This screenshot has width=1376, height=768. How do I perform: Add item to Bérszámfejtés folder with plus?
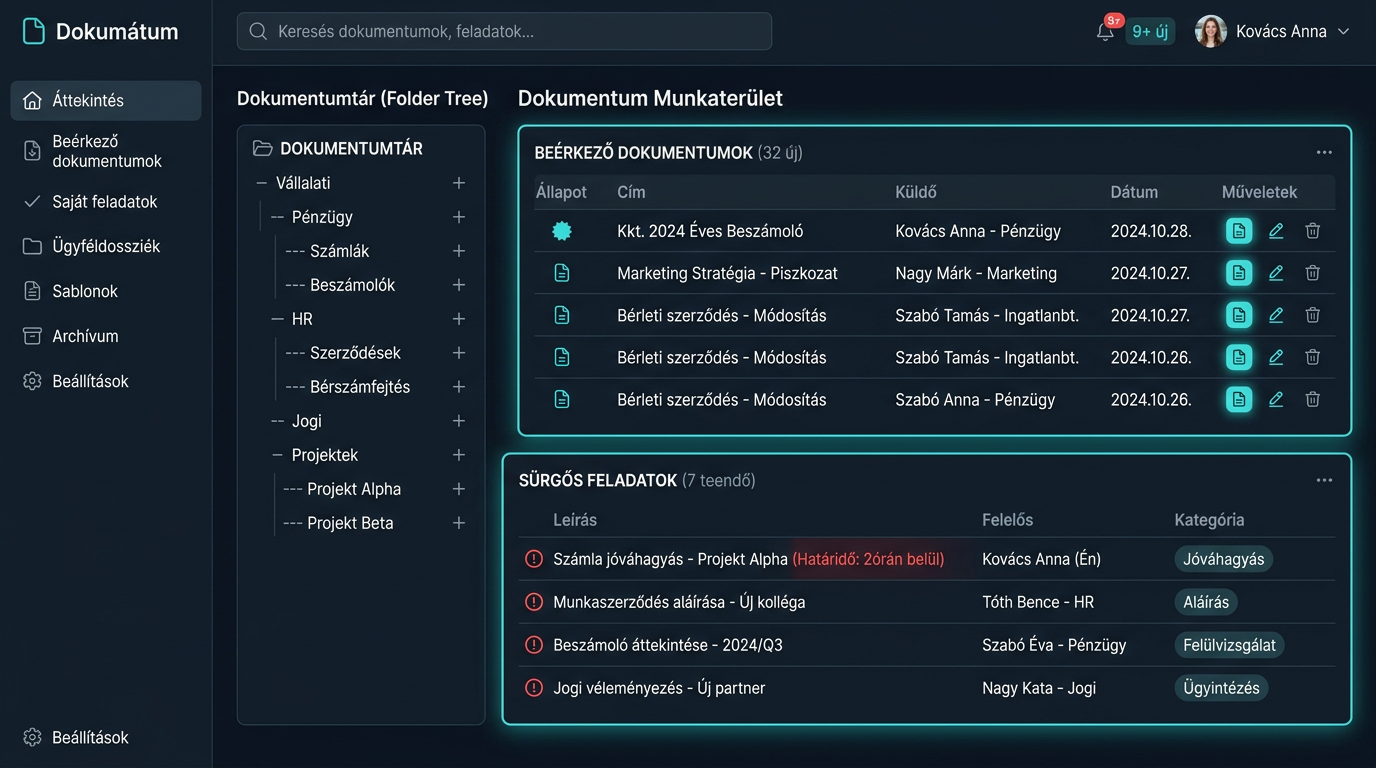[x=459, y=387]
